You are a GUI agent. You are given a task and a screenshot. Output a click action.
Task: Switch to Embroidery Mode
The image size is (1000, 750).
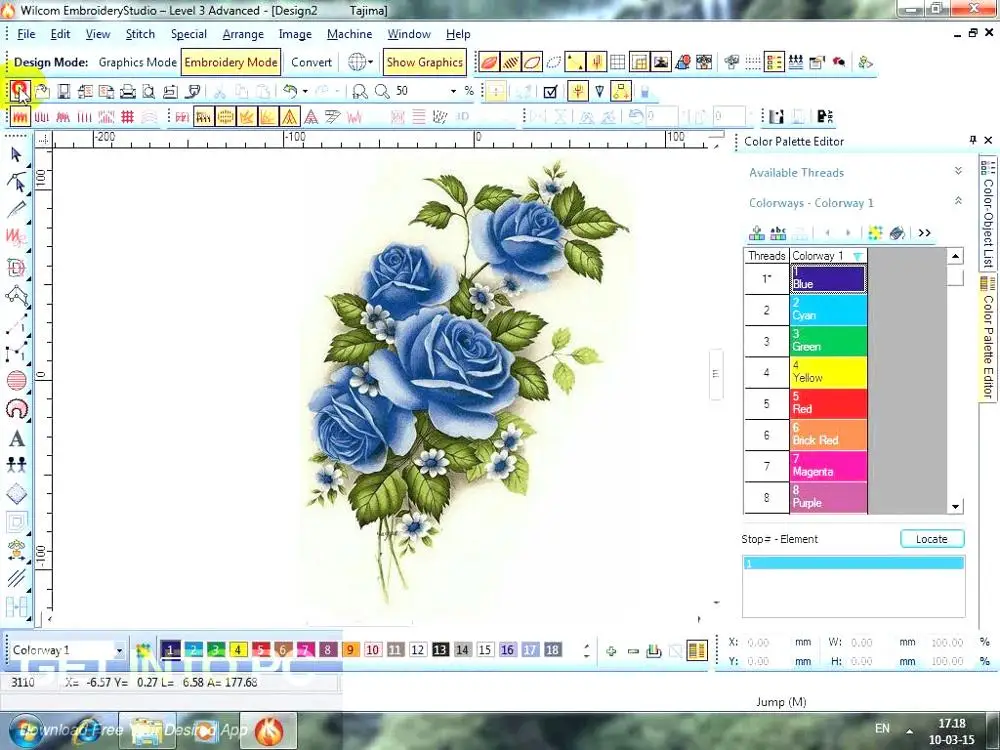pyautogui.click(x=231, y=62)
